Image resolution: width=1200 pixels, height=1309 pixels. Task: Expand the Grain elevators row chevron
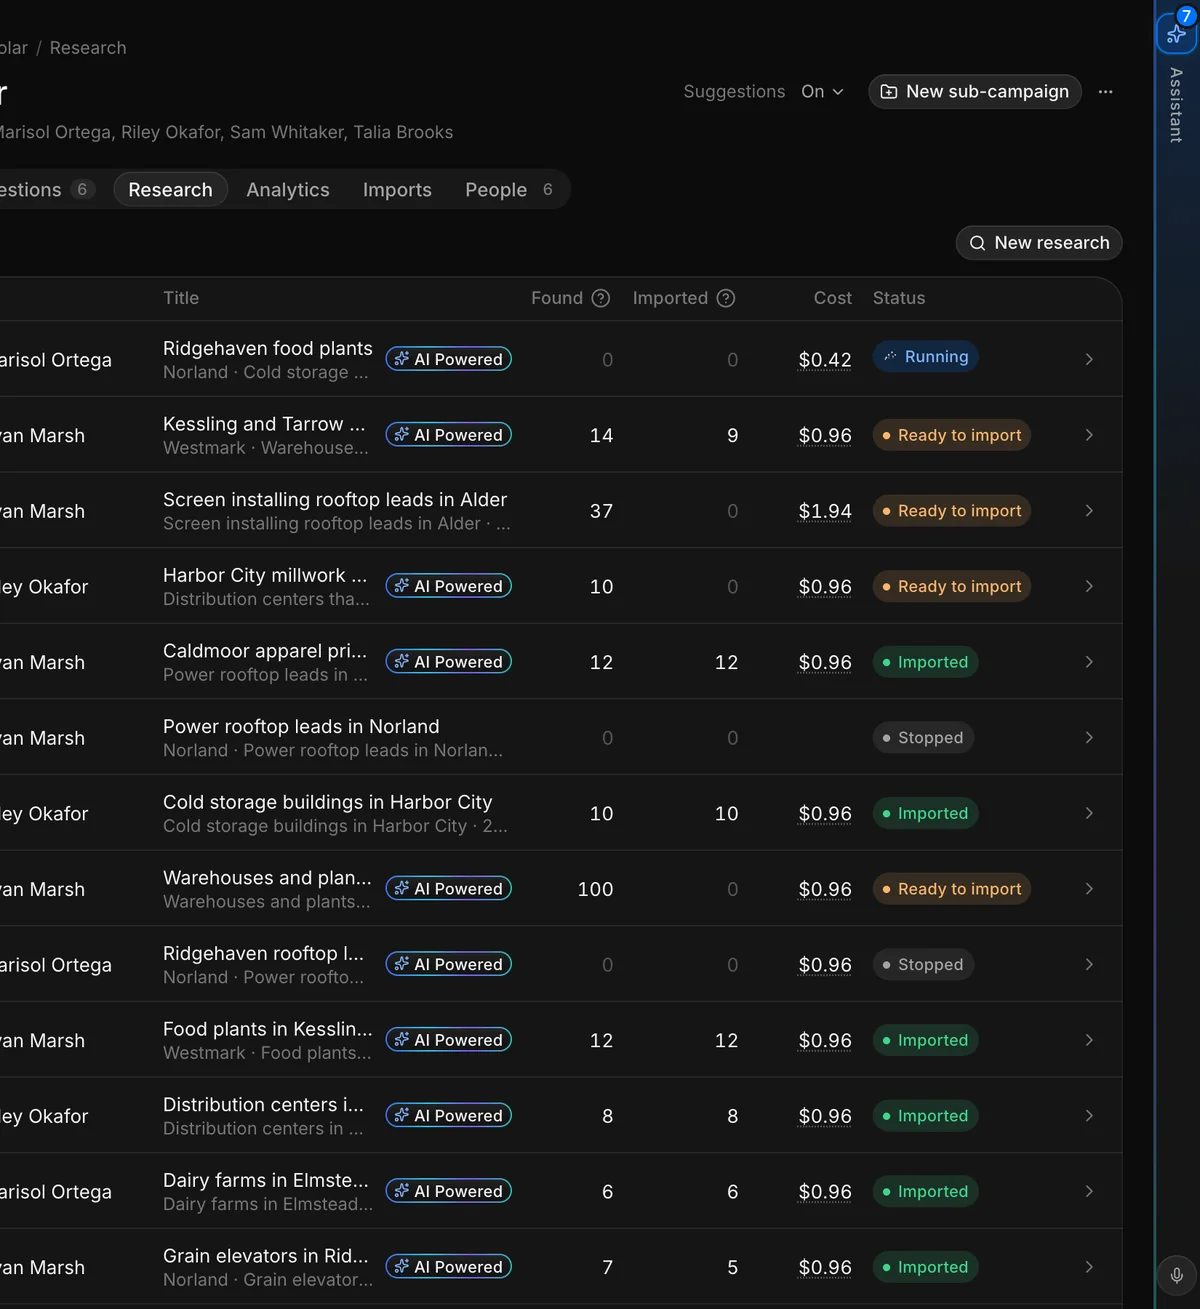point(1089,1267)
